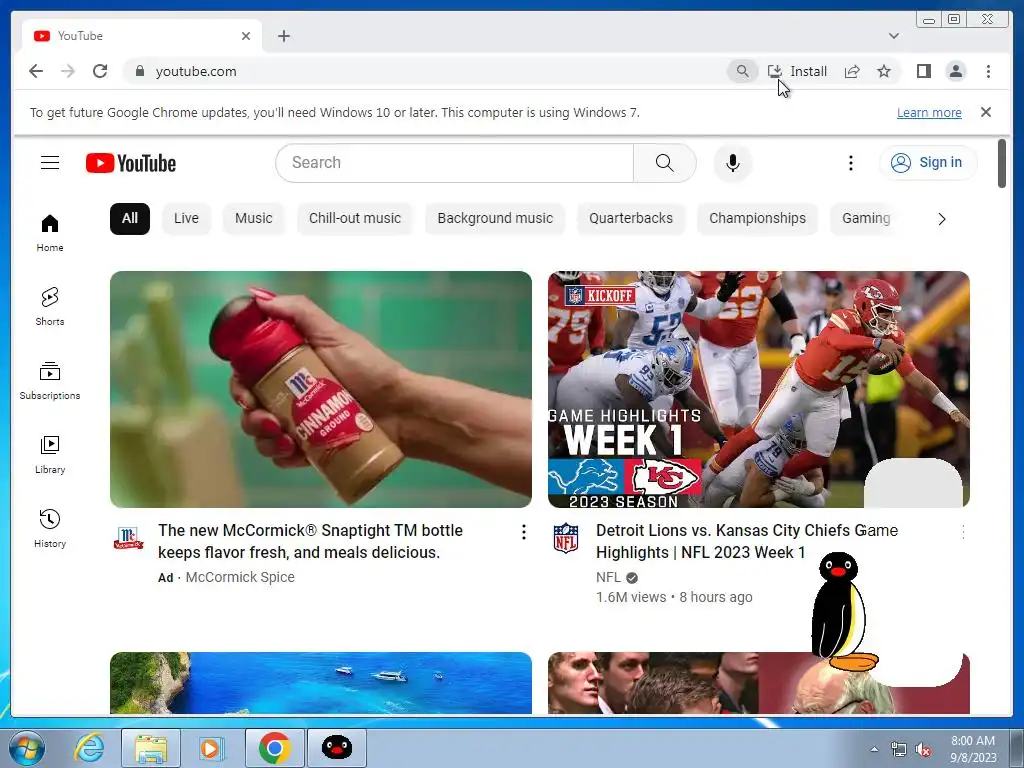Open Library in sidebar

pyautogui.click(x=50, y=455)
